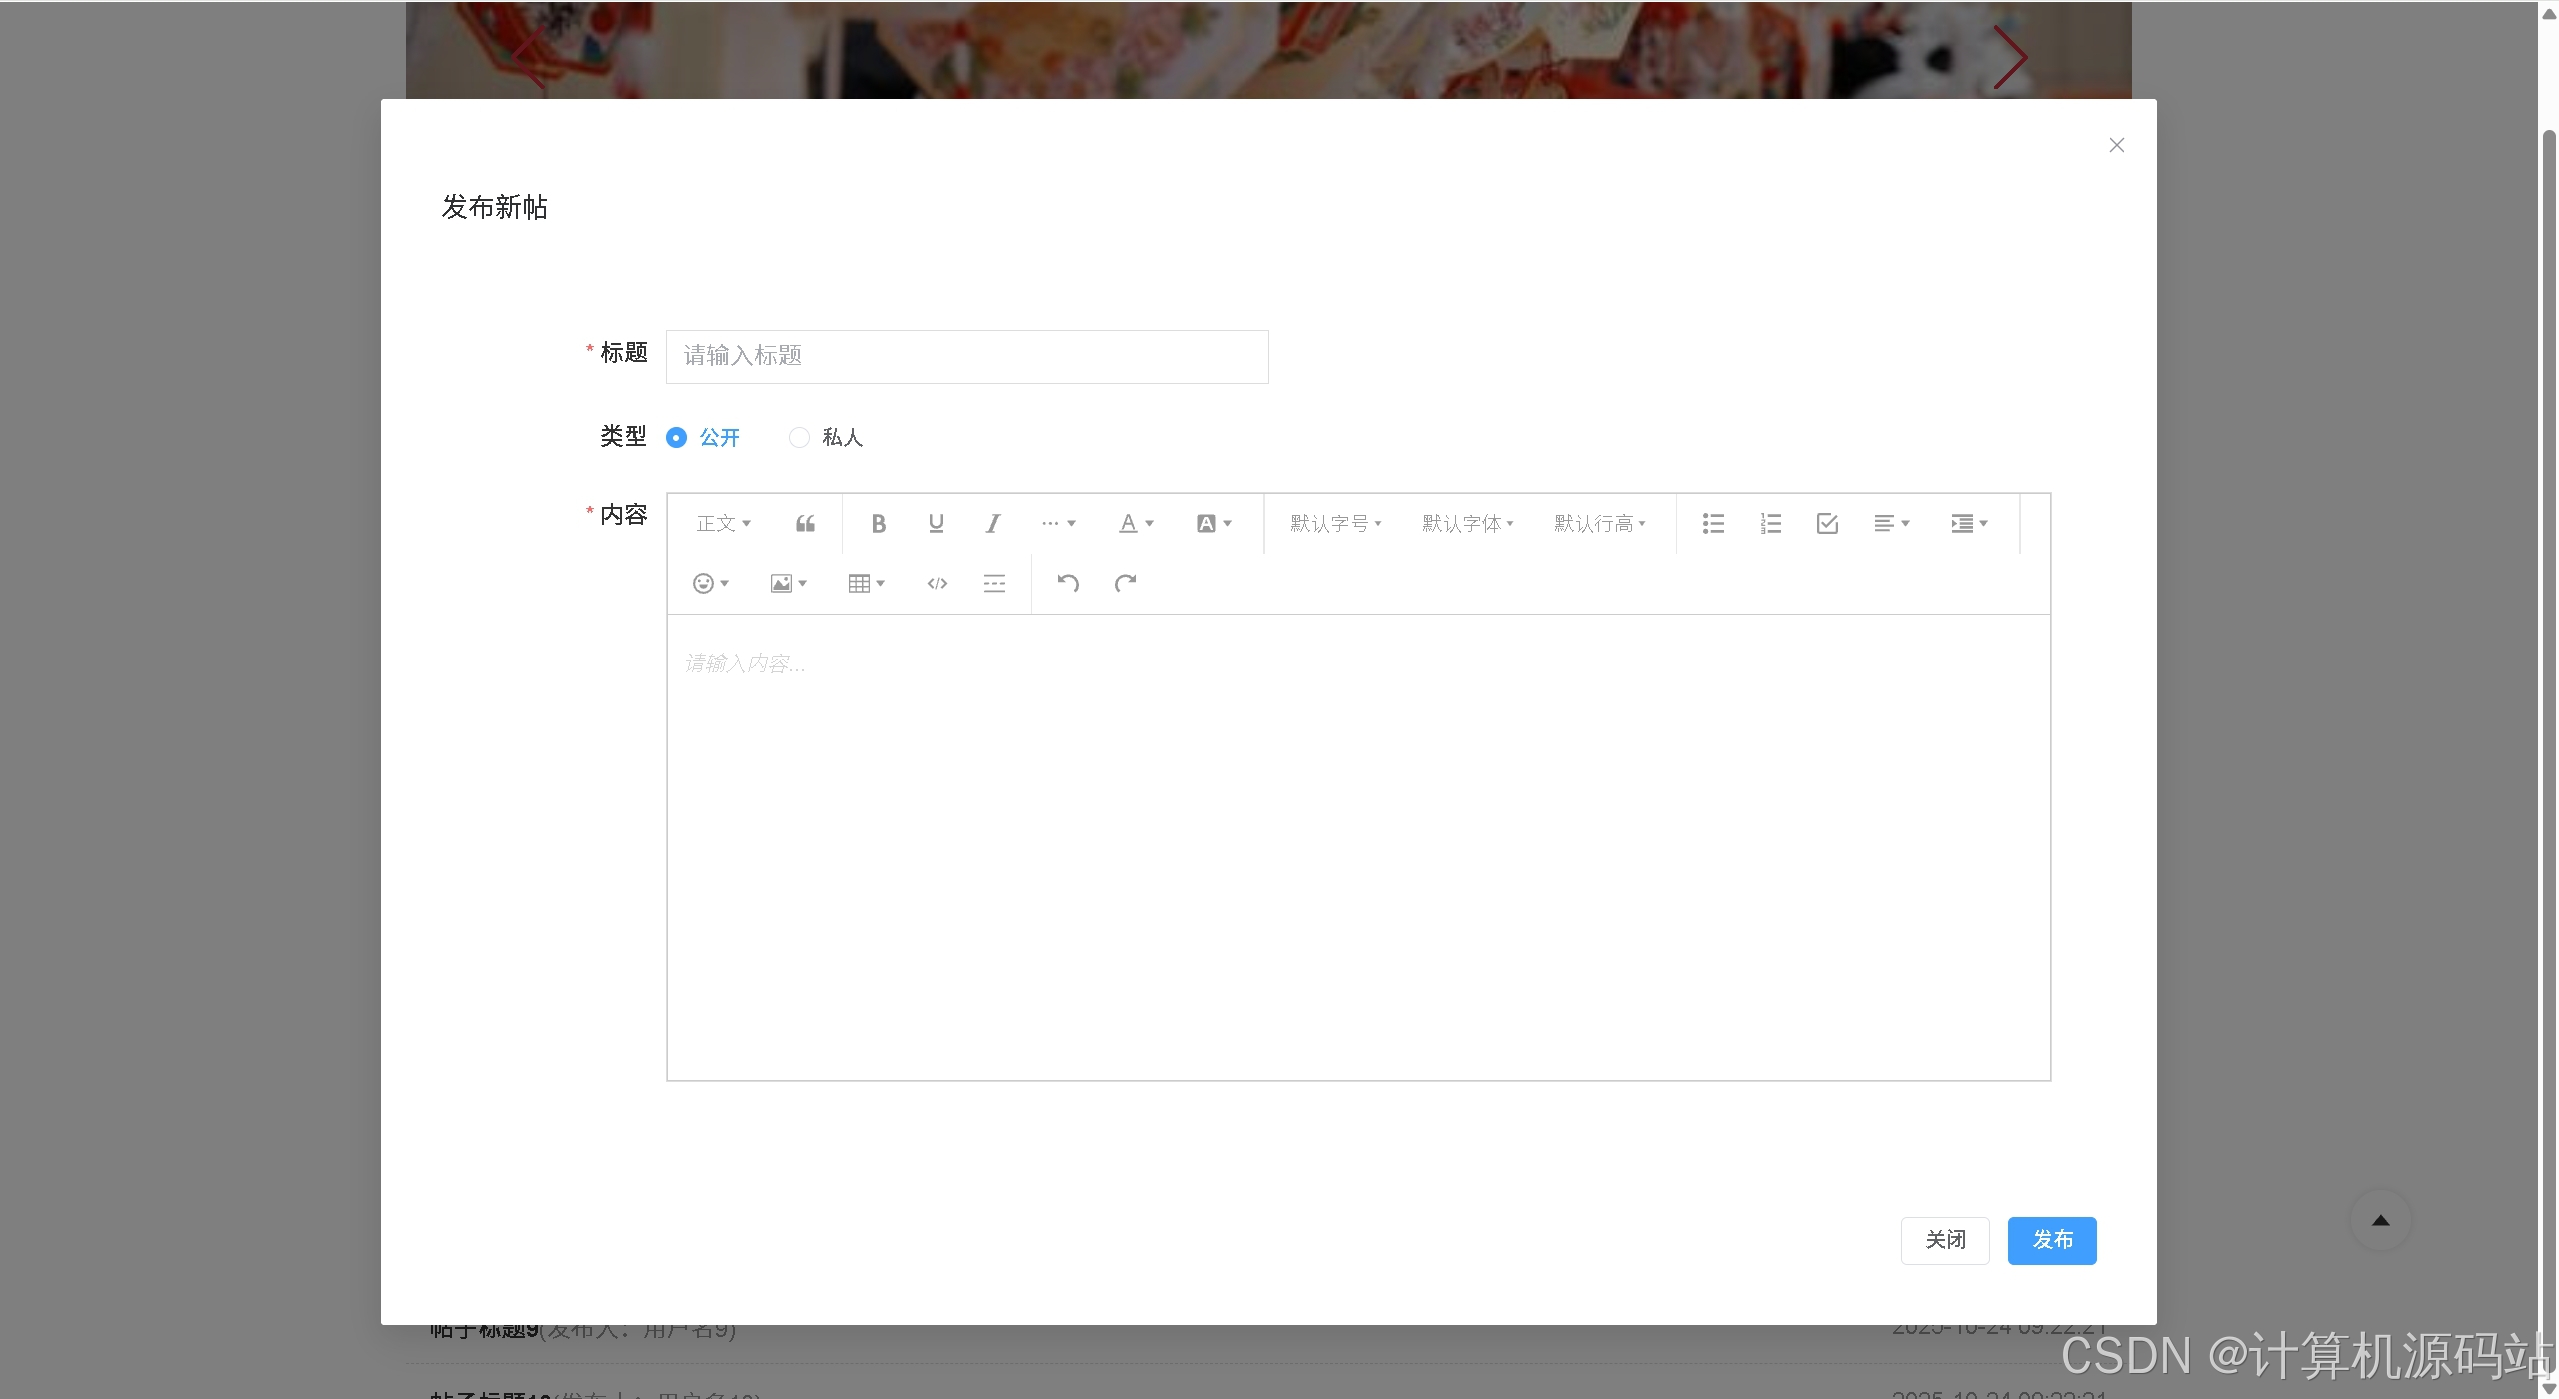Click the back-to-top round button

tap(2380, 1220)
